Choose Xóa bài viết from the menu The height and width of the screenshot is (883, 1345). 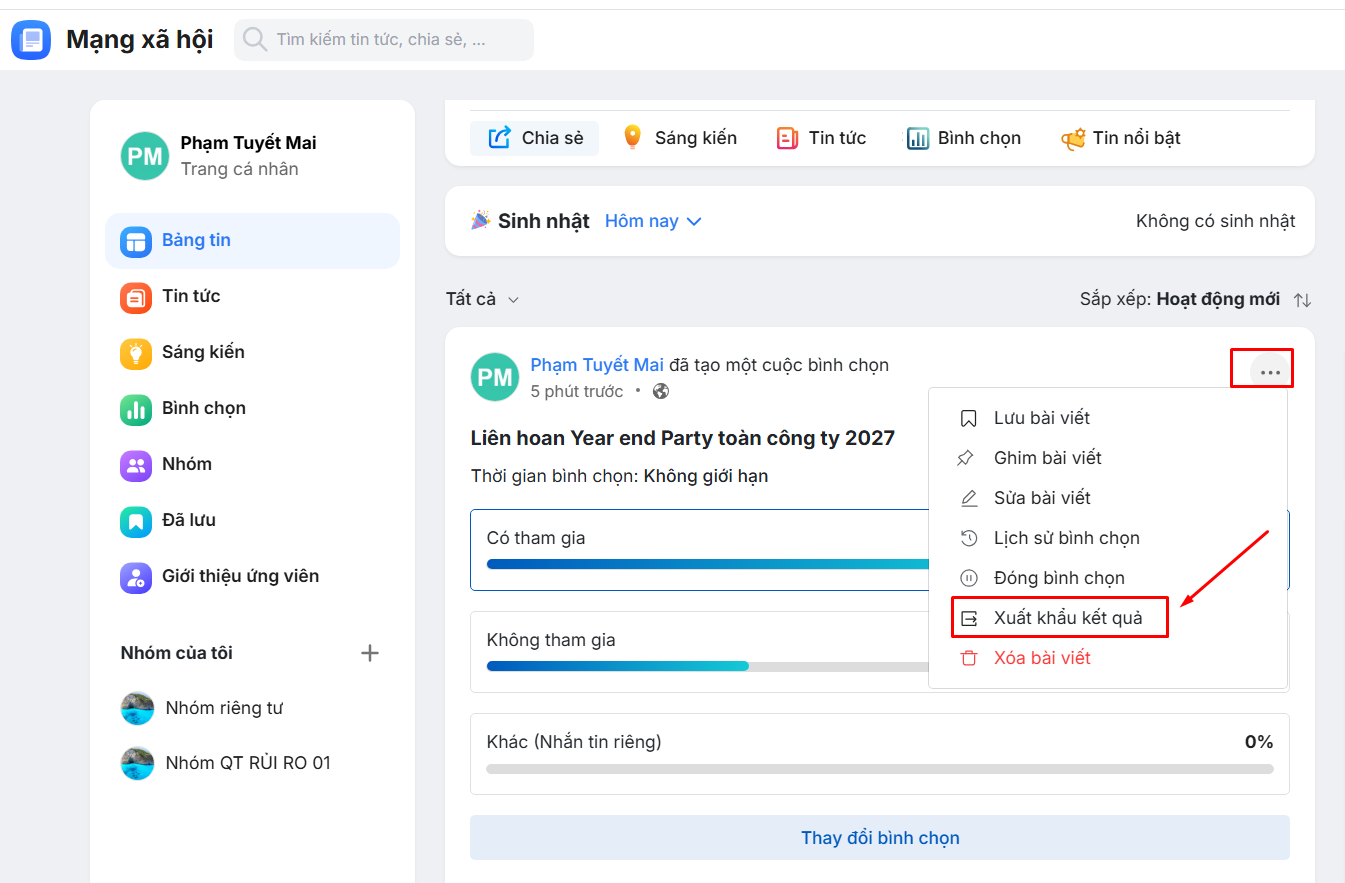point(1041,658)
